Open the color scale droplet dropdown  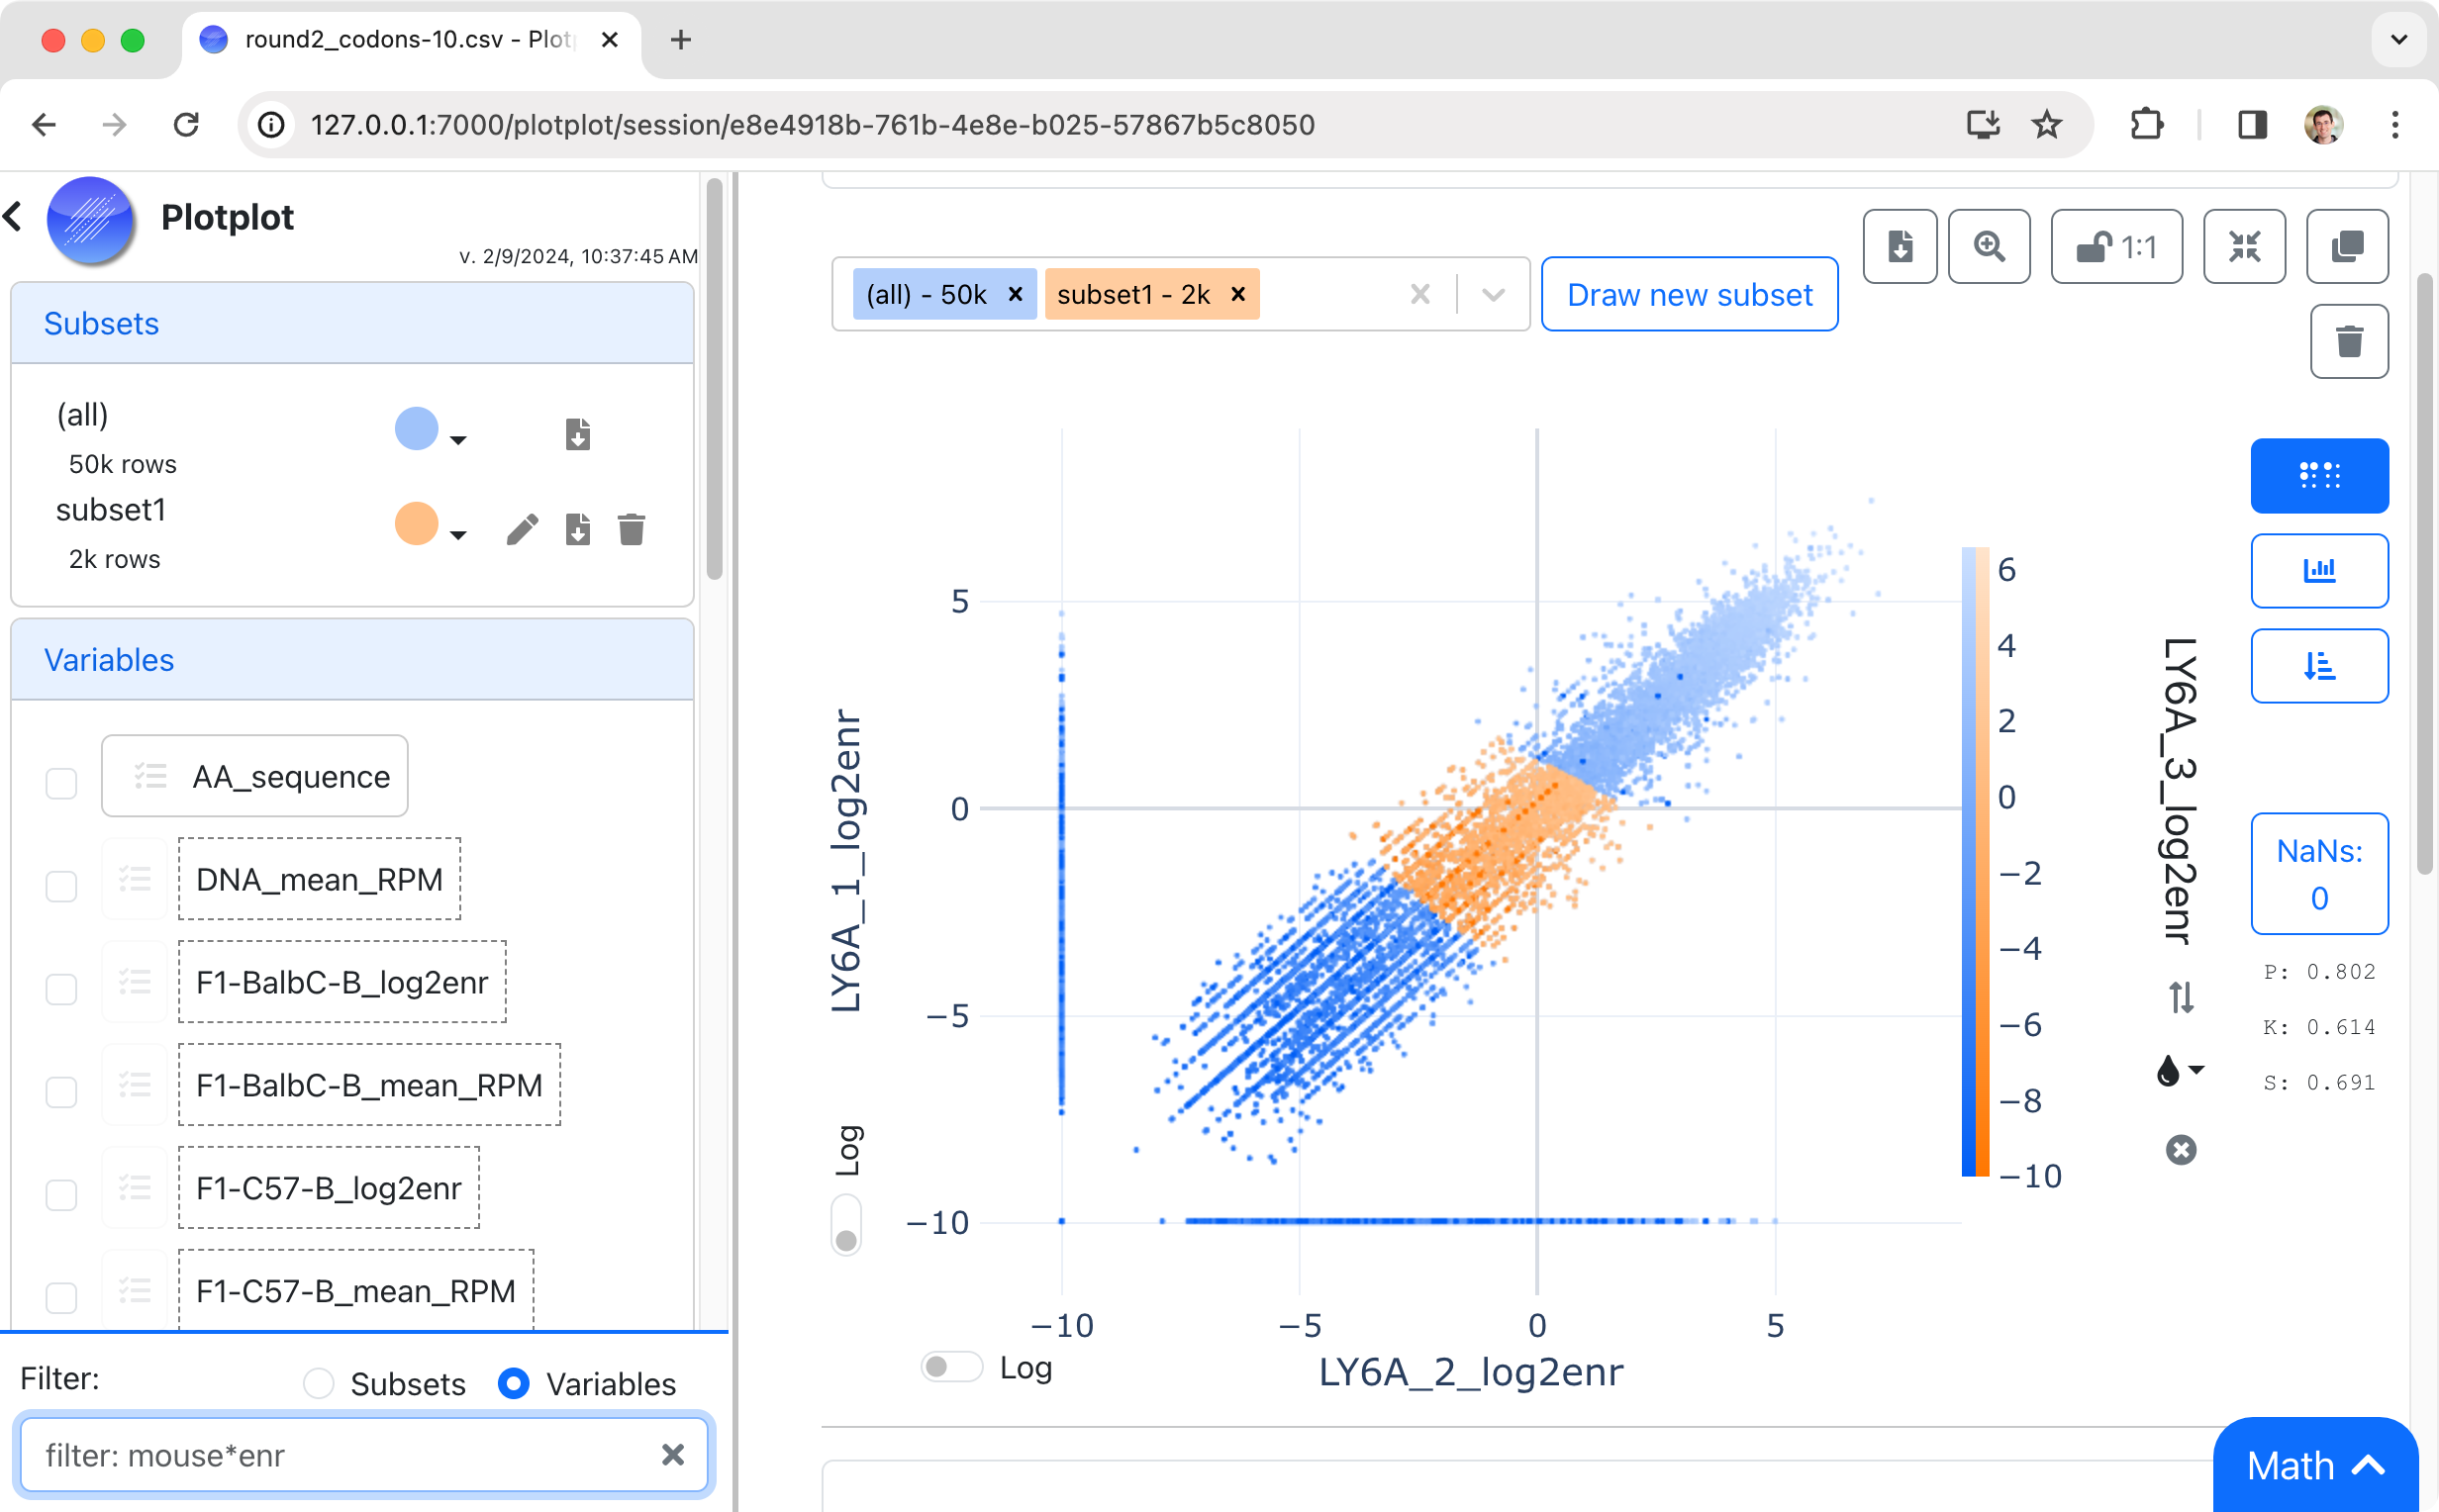(x=2180, y=1070)
